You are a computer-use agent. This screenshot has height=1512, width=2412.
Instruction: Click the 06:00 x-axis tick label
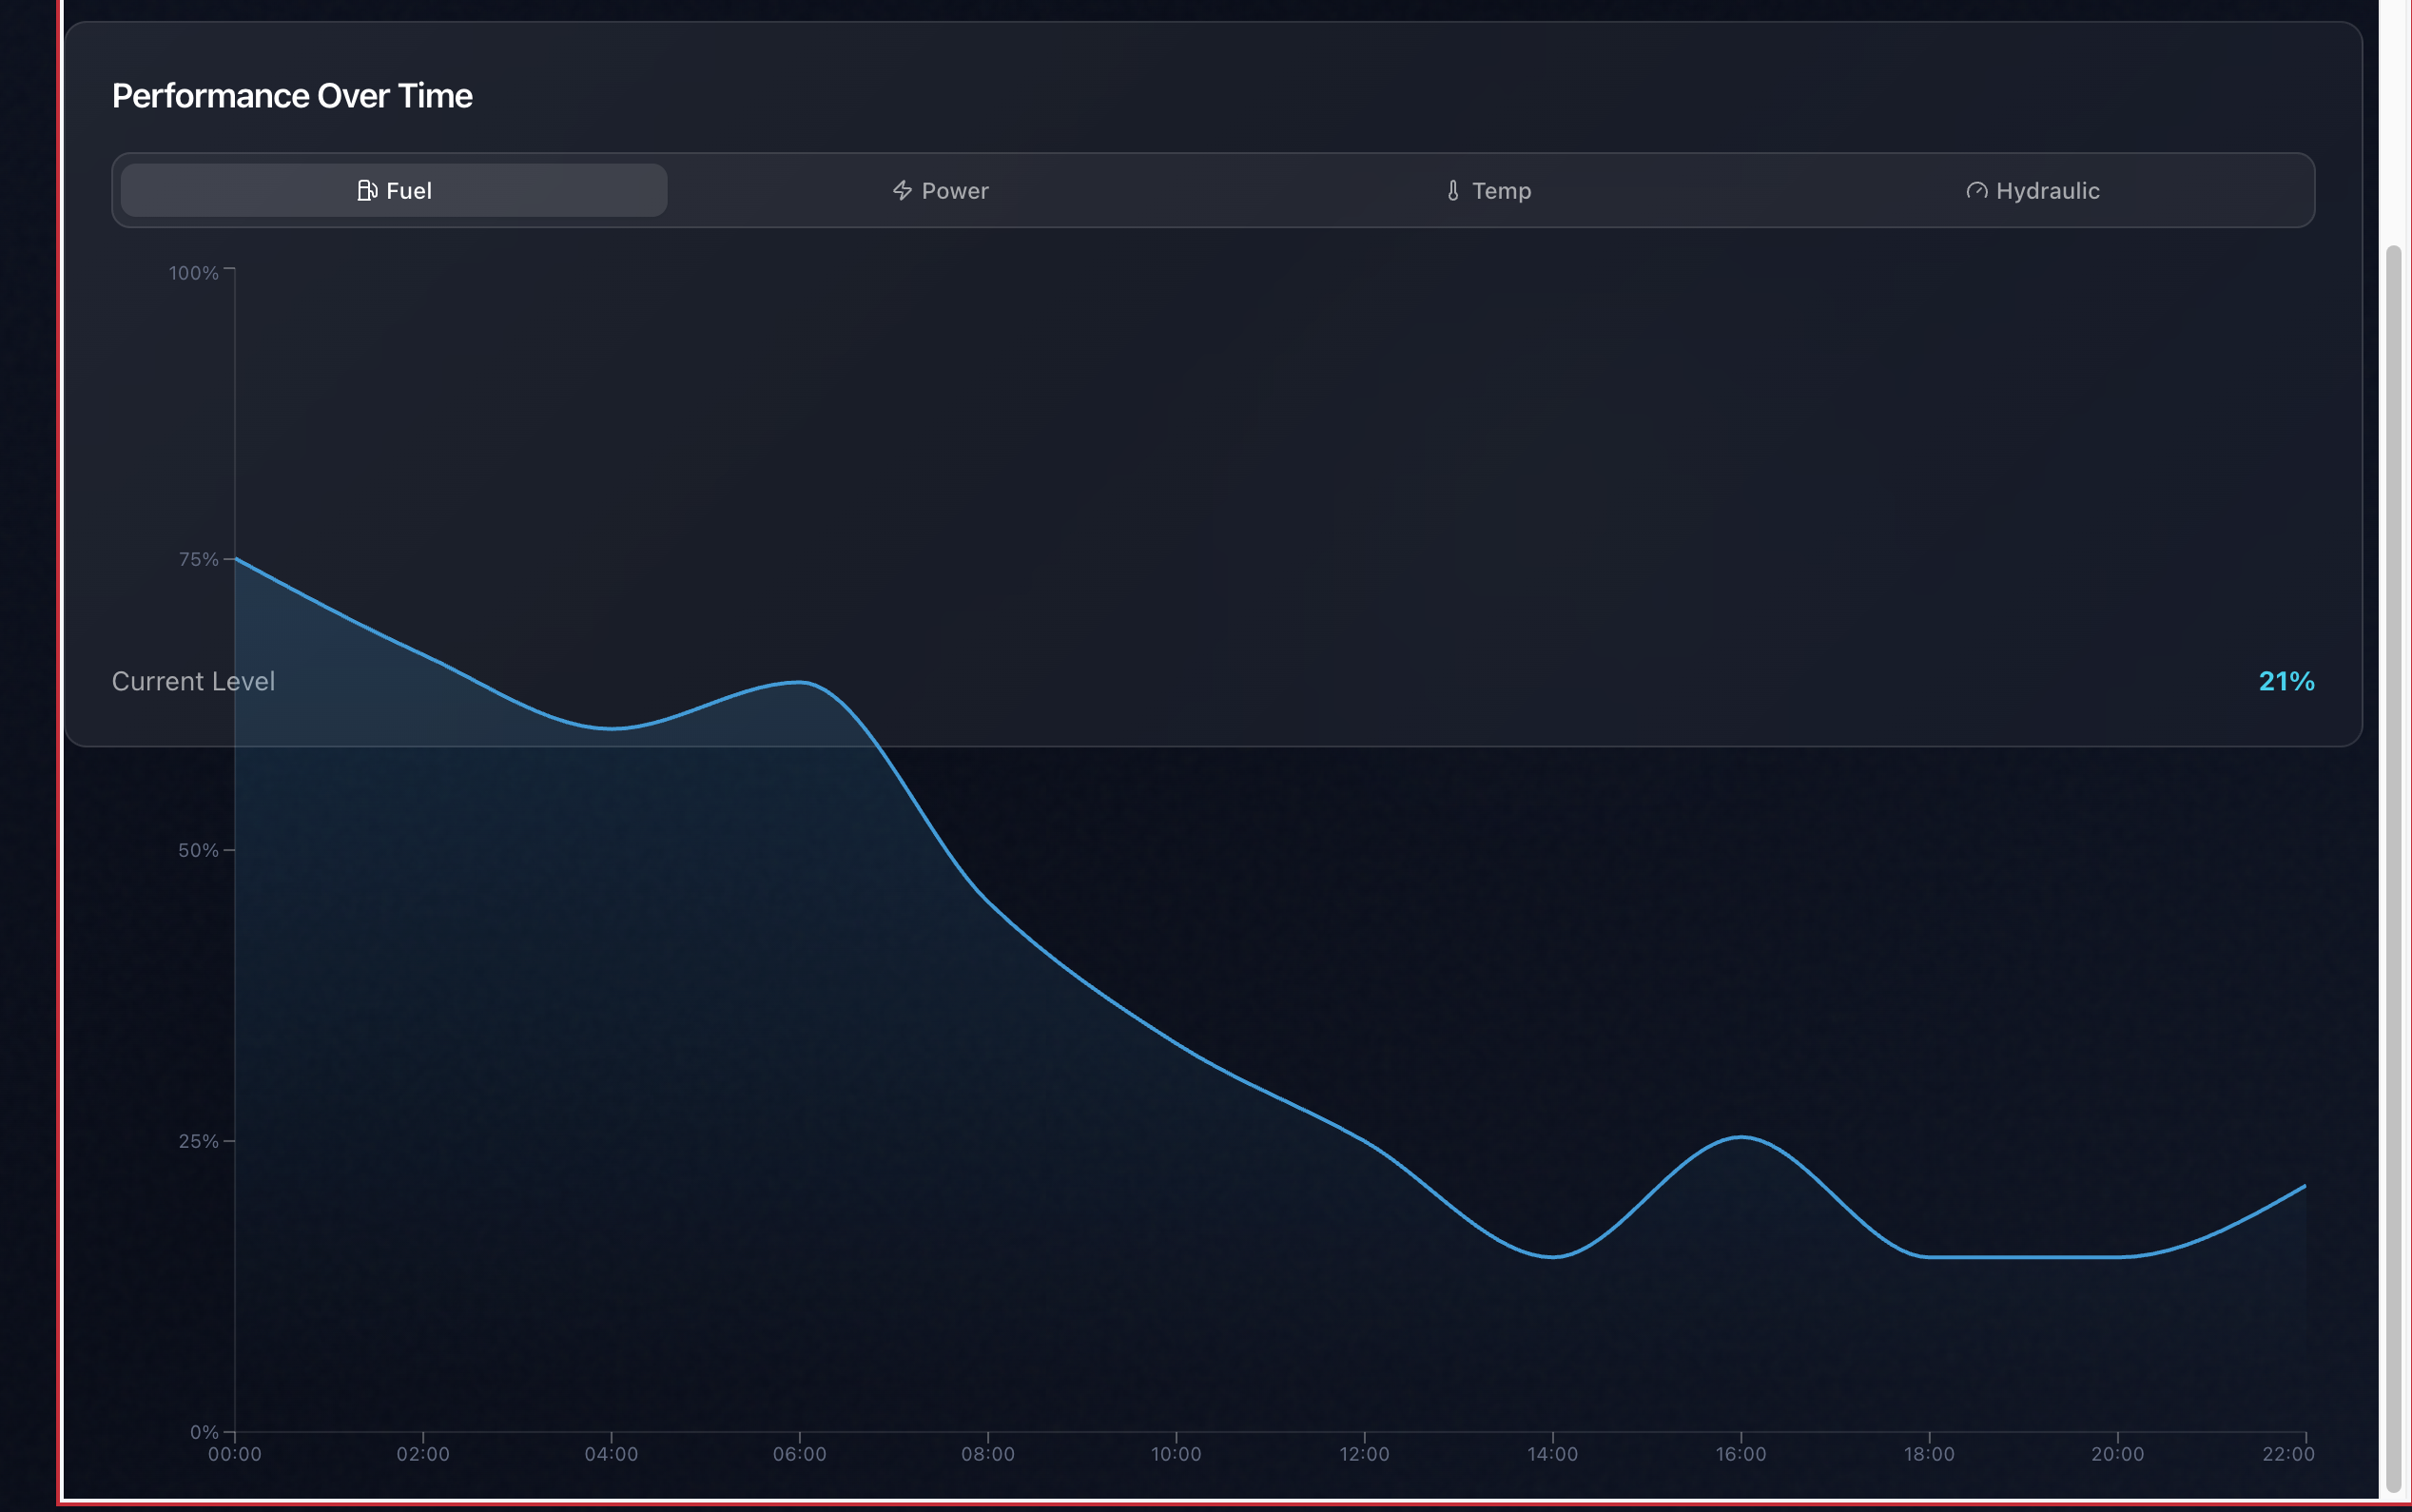pyautogui.click(x=799, y=1454)
